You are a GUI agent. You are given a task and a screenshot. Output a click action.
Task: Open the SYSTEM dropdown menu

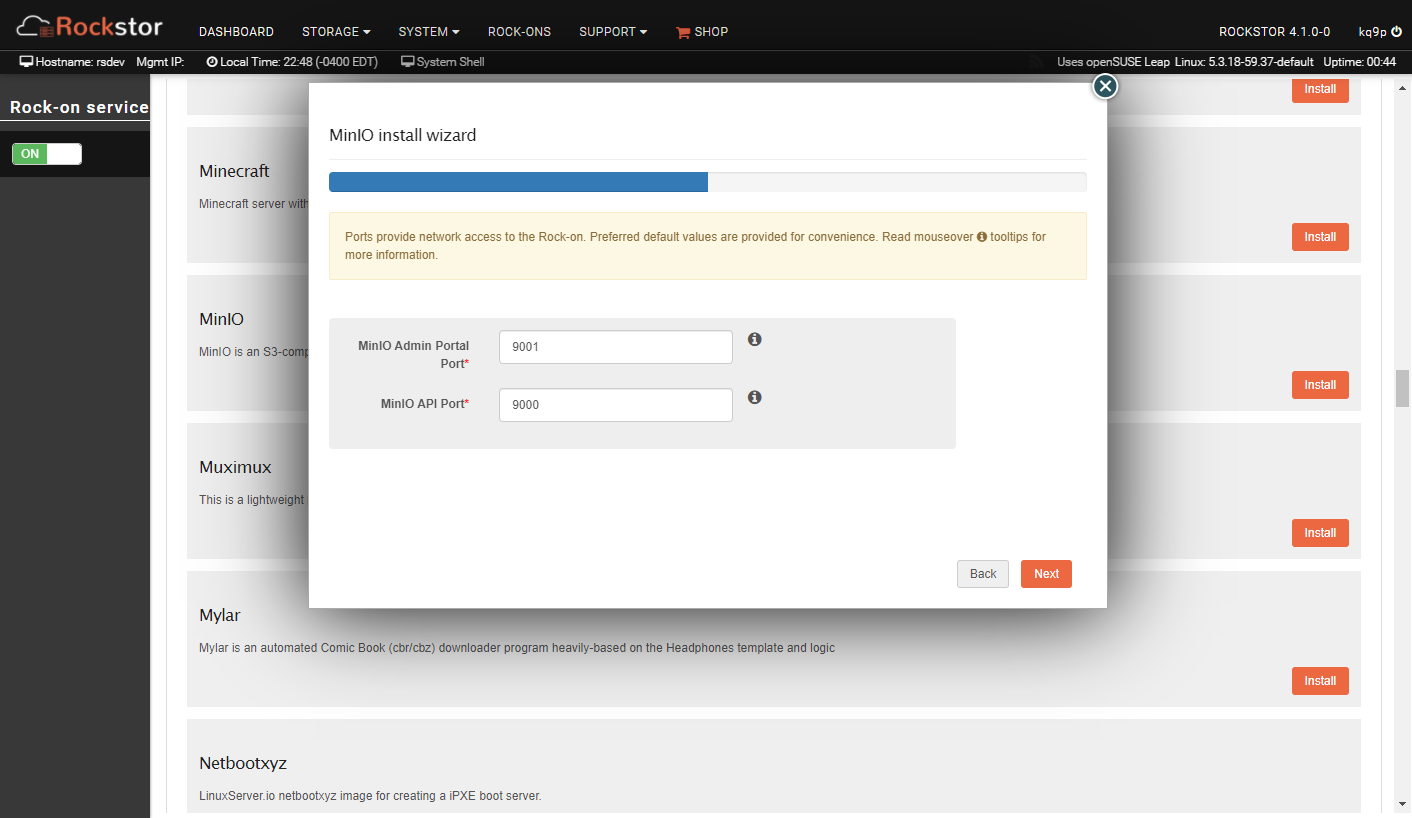pyautogui.click(x=429, y=32)
